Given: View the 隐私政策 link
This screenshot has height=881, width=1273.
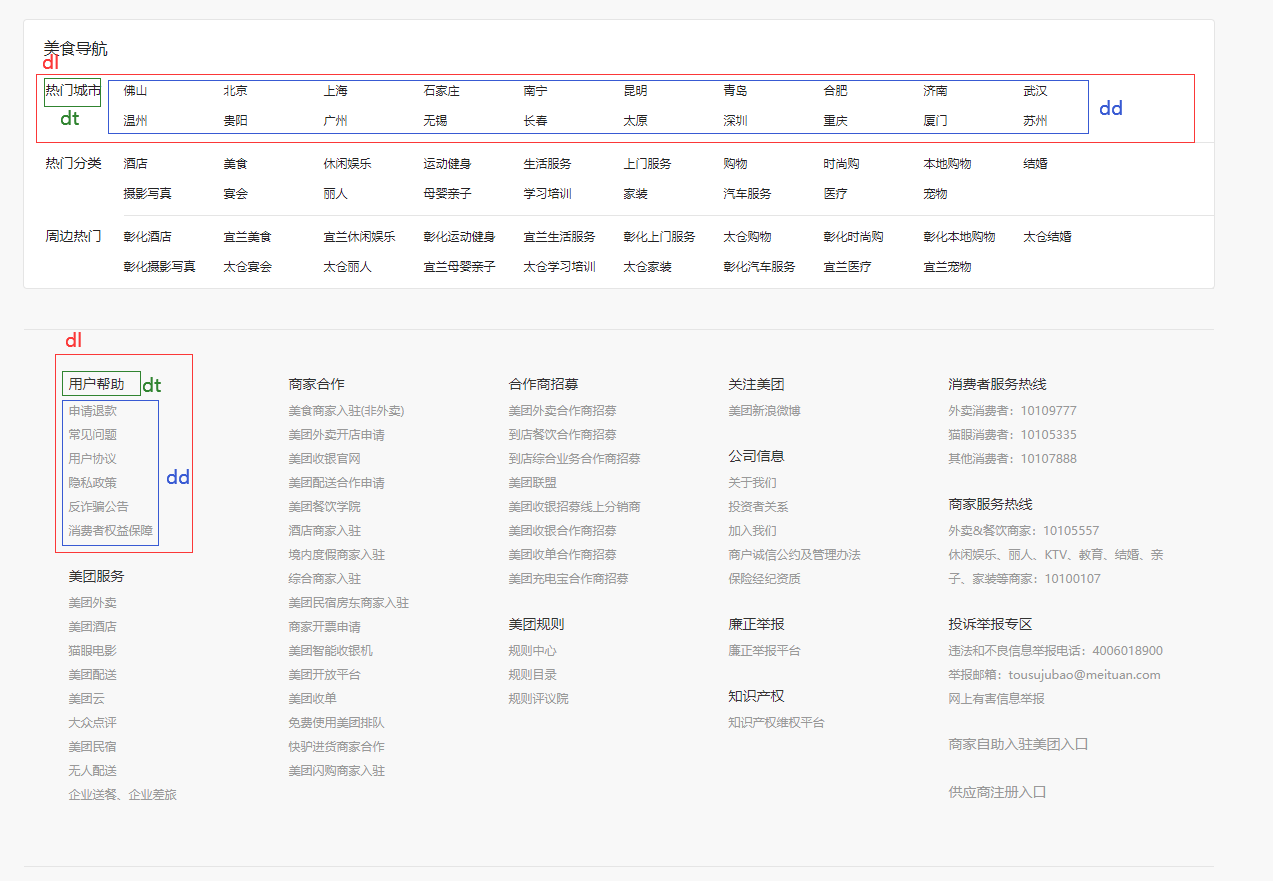Looking at the screenshot, I should point(92,483).
